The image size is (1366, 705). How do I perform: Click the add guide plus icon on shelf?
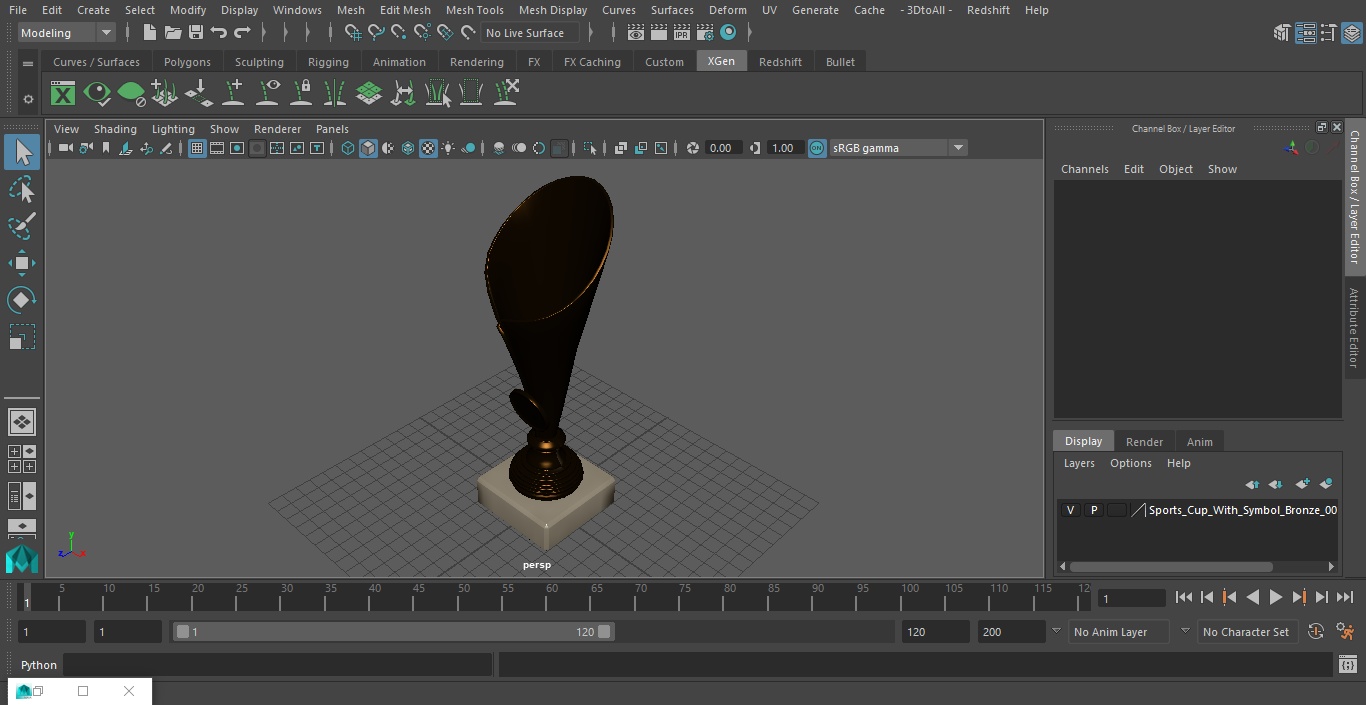pyautogui.click(x=233, y=93)
